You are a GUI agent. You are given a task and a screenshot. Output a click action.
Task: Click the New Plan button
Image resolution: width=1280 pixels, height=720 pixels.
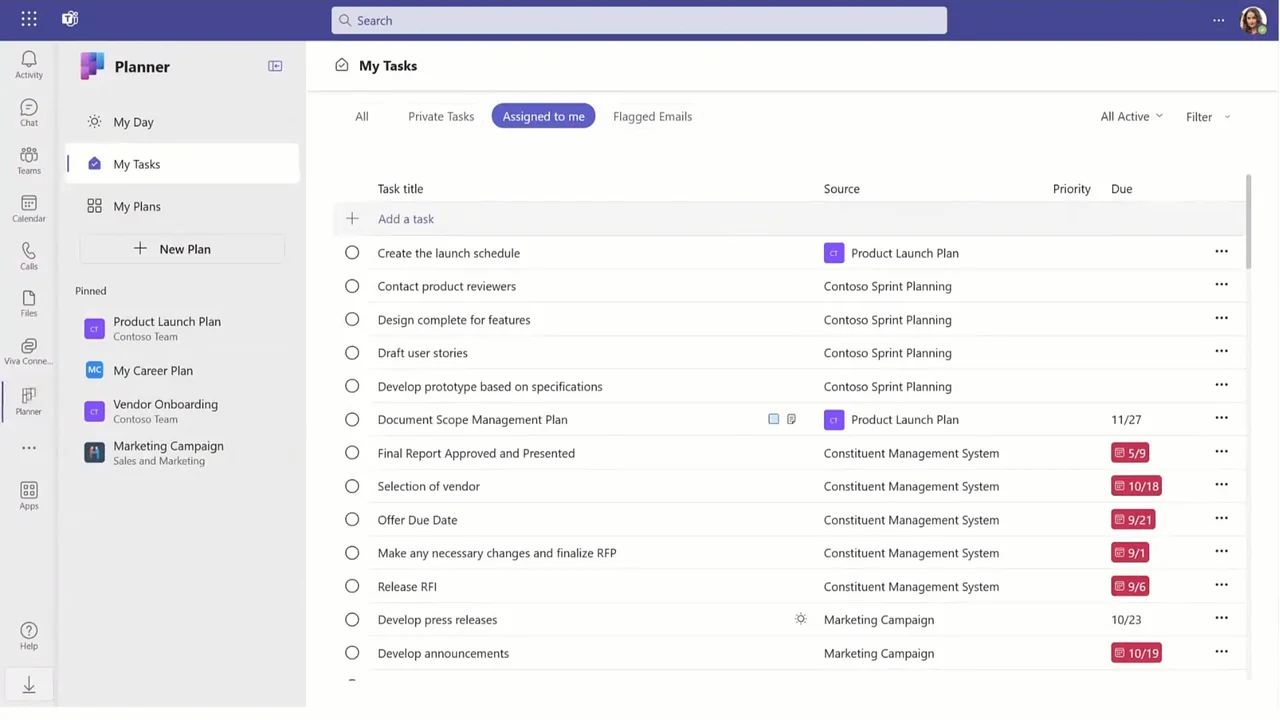pos(182,249)
